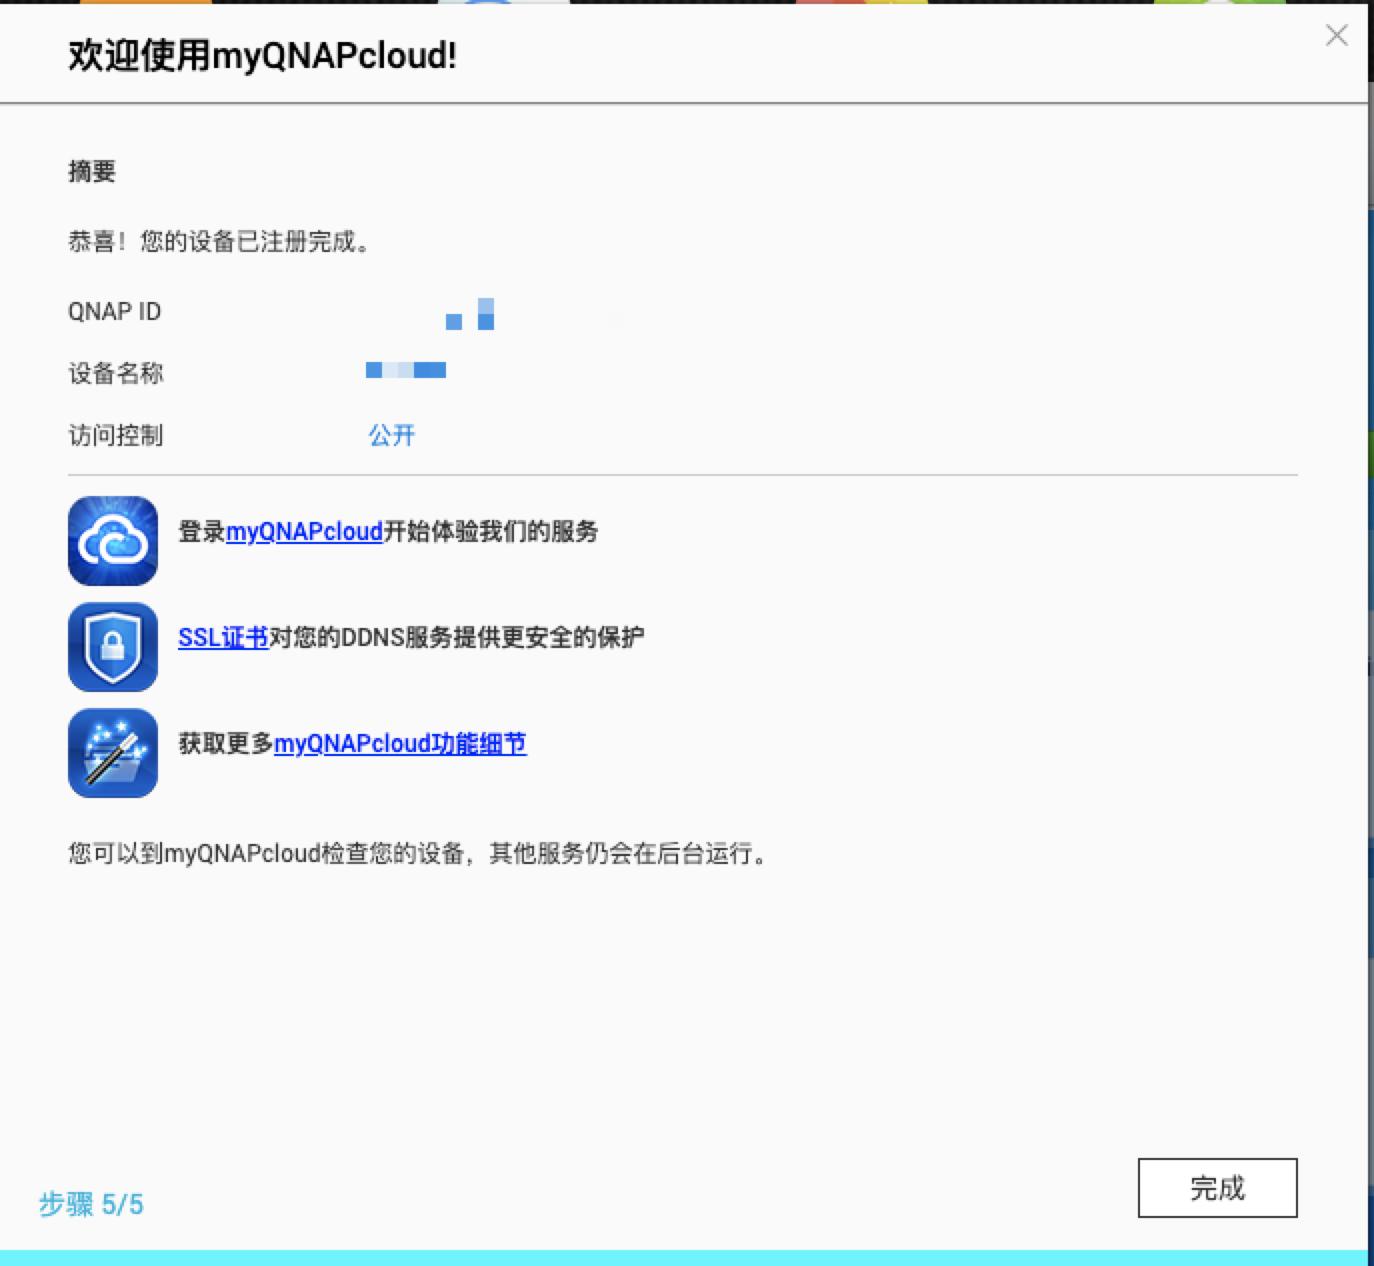Click the blurred QNAP ID value
This screenshot has height=1266, width=1374.
[470, 314]
